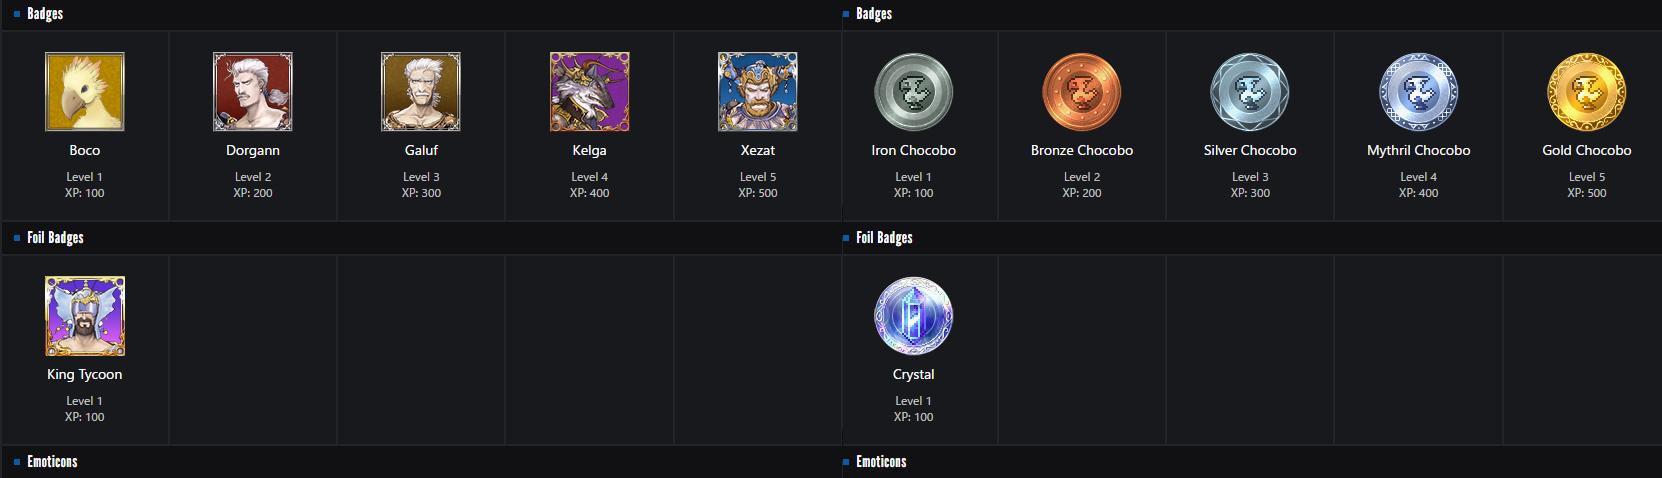Click the Kelga werewolf badge icon
The width and height of the screenshot is (1662, 478).
pos(589,92)
